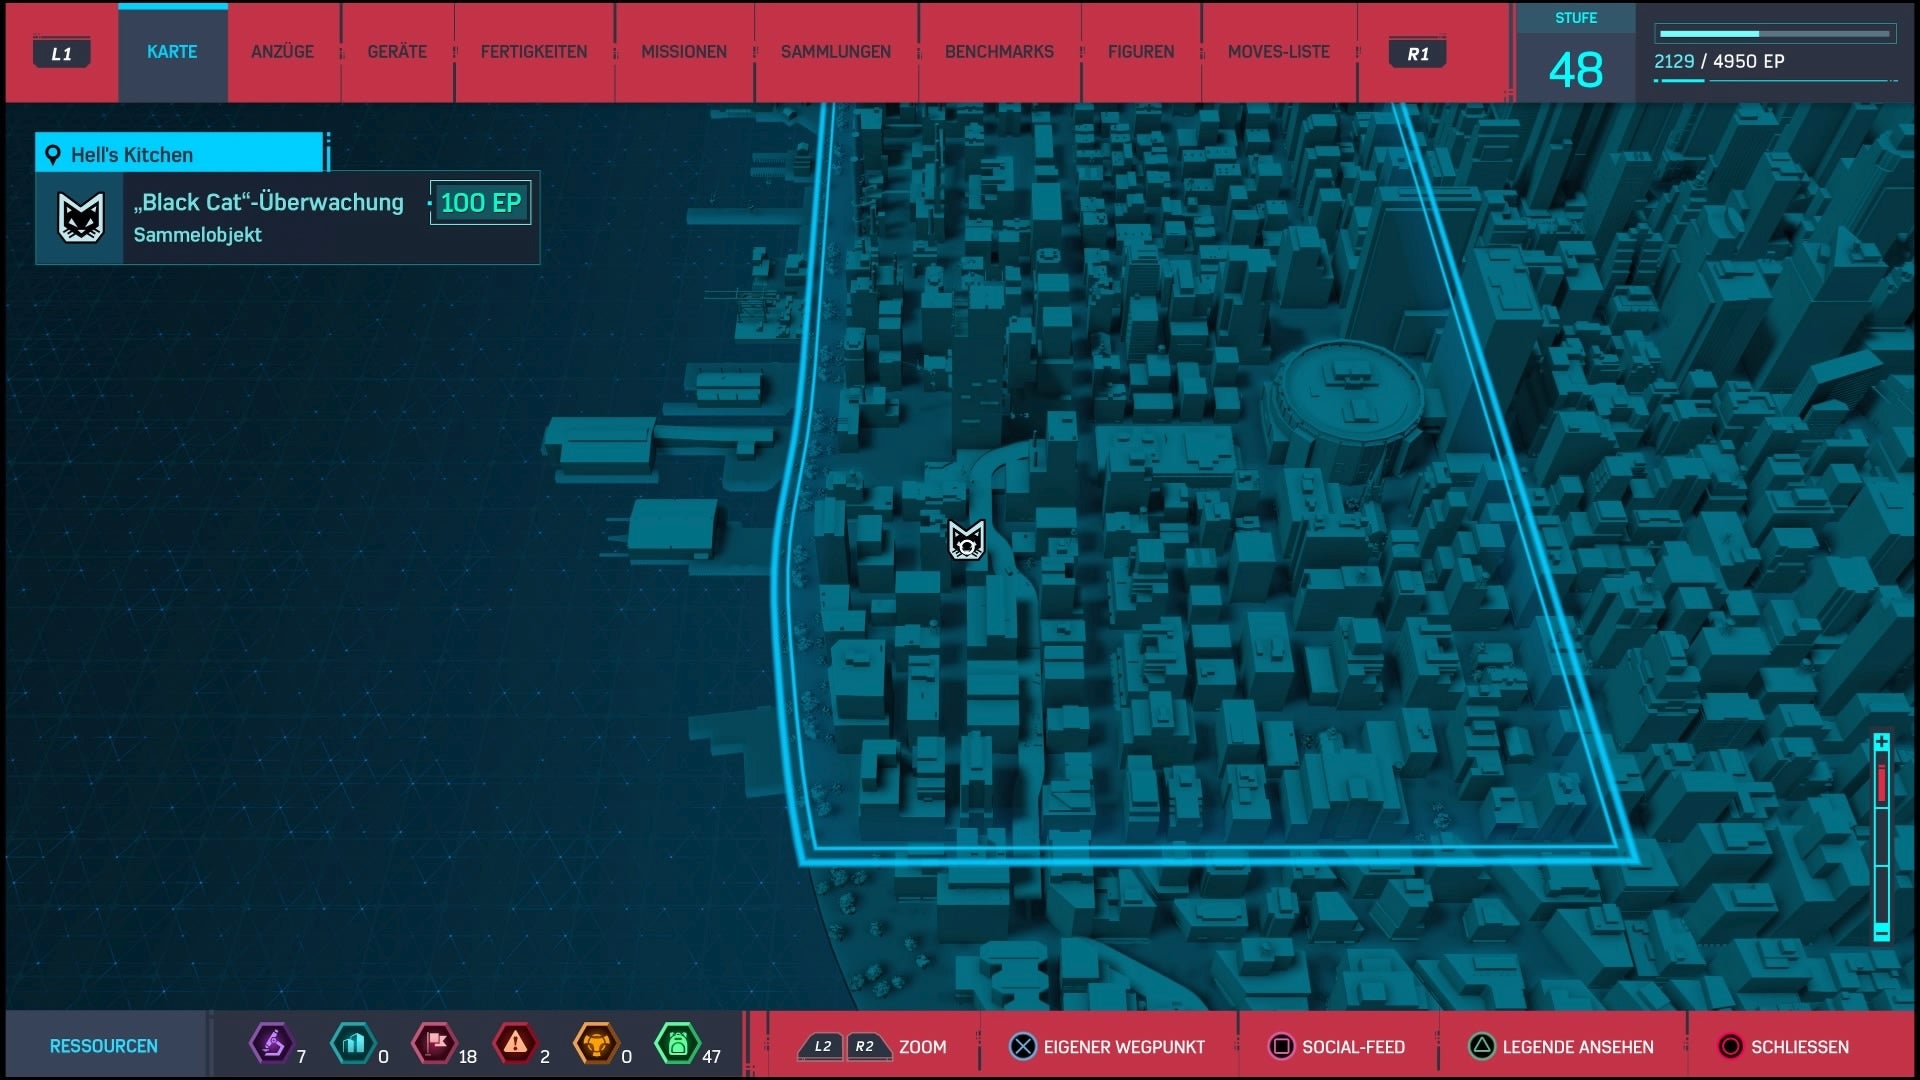Switch to the Sammlungen tab
Screen dimensions: 1920x1080
pos(836,52)
